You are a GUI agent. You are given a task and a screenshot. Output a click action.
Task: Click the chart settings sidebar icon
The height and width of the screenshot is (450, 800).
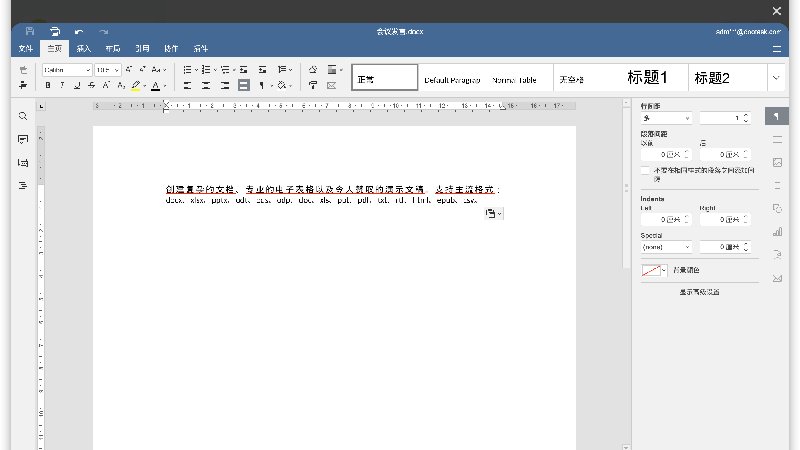coord(777,232)
